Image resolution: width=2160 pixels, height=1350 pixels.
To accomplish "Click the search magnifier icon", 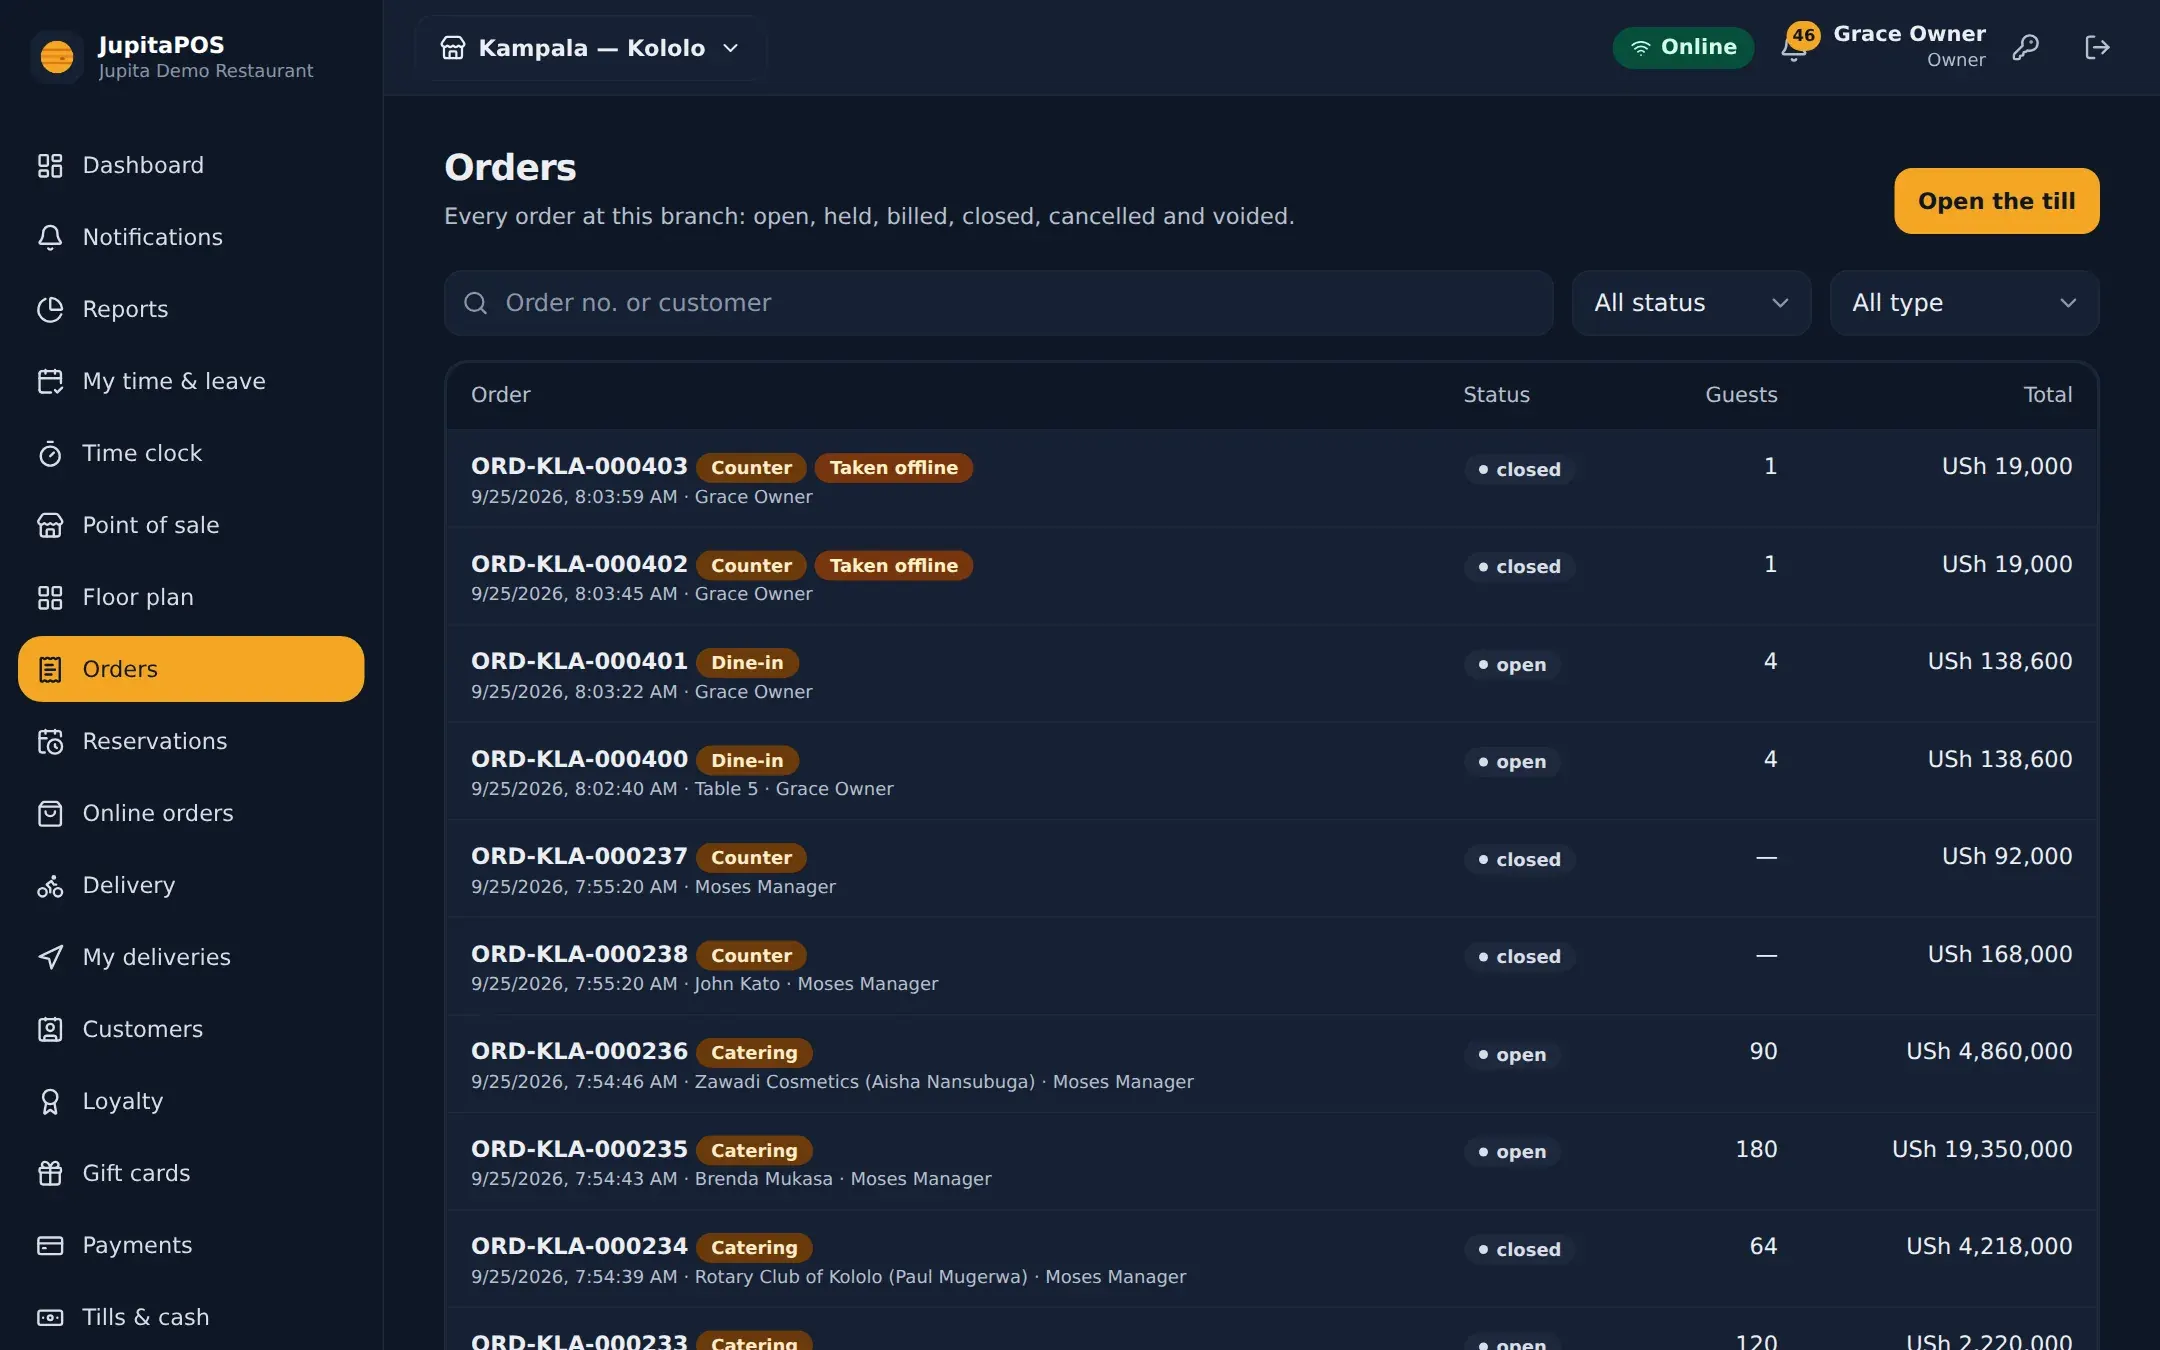I will tap(476, 303).
